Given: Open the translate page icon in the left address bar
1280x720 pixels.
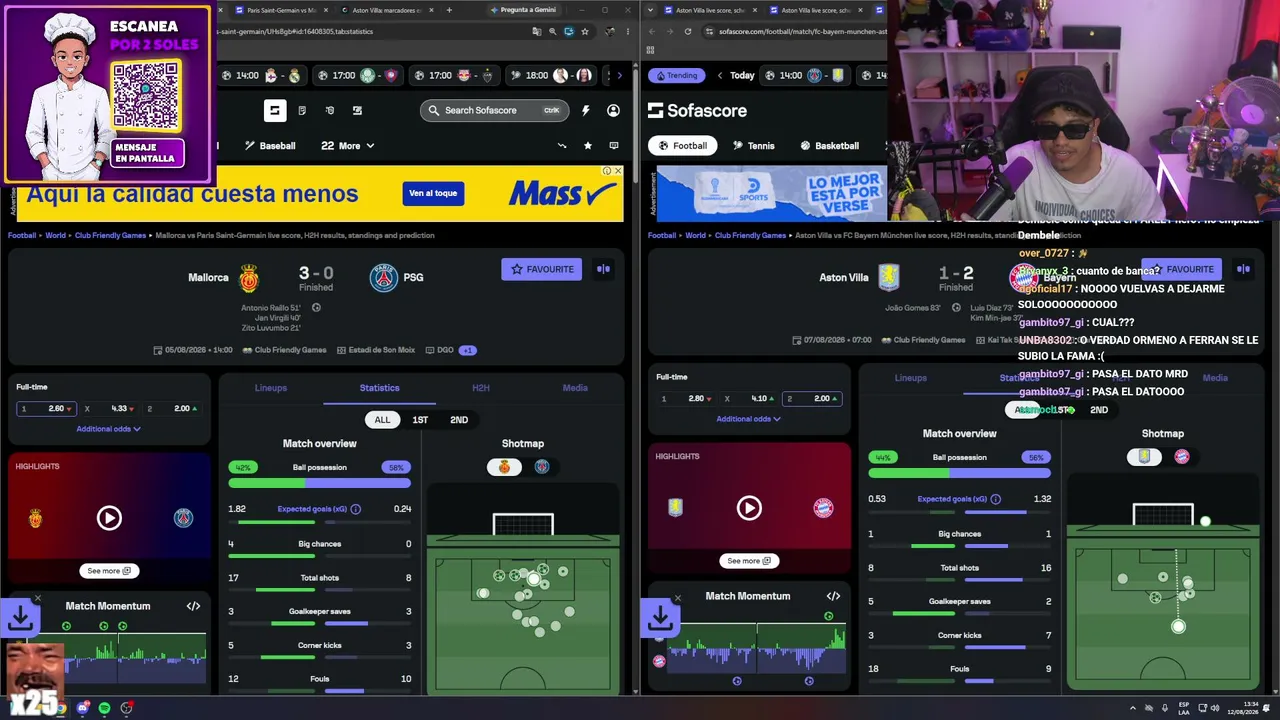Looking at the screenshot, I should point(537,31).
